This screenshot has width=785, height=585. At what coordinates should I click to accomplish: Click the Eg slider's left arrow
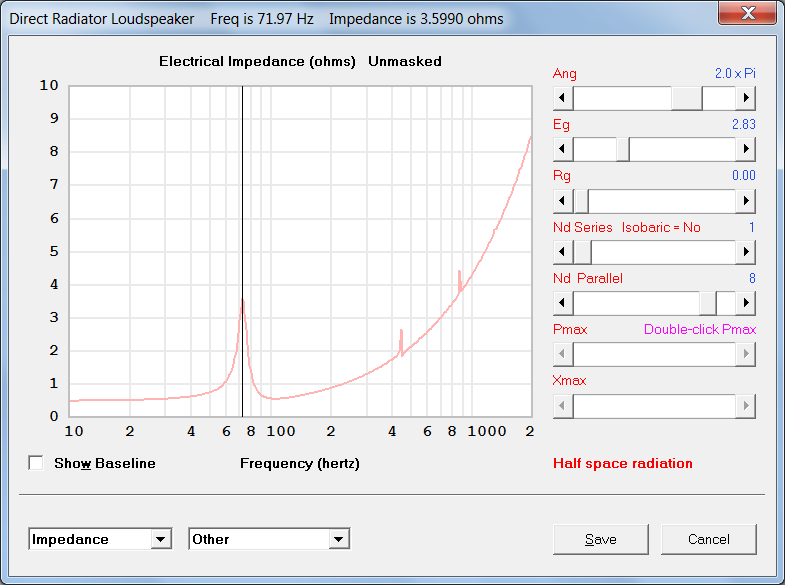click(x=563, y=149)
